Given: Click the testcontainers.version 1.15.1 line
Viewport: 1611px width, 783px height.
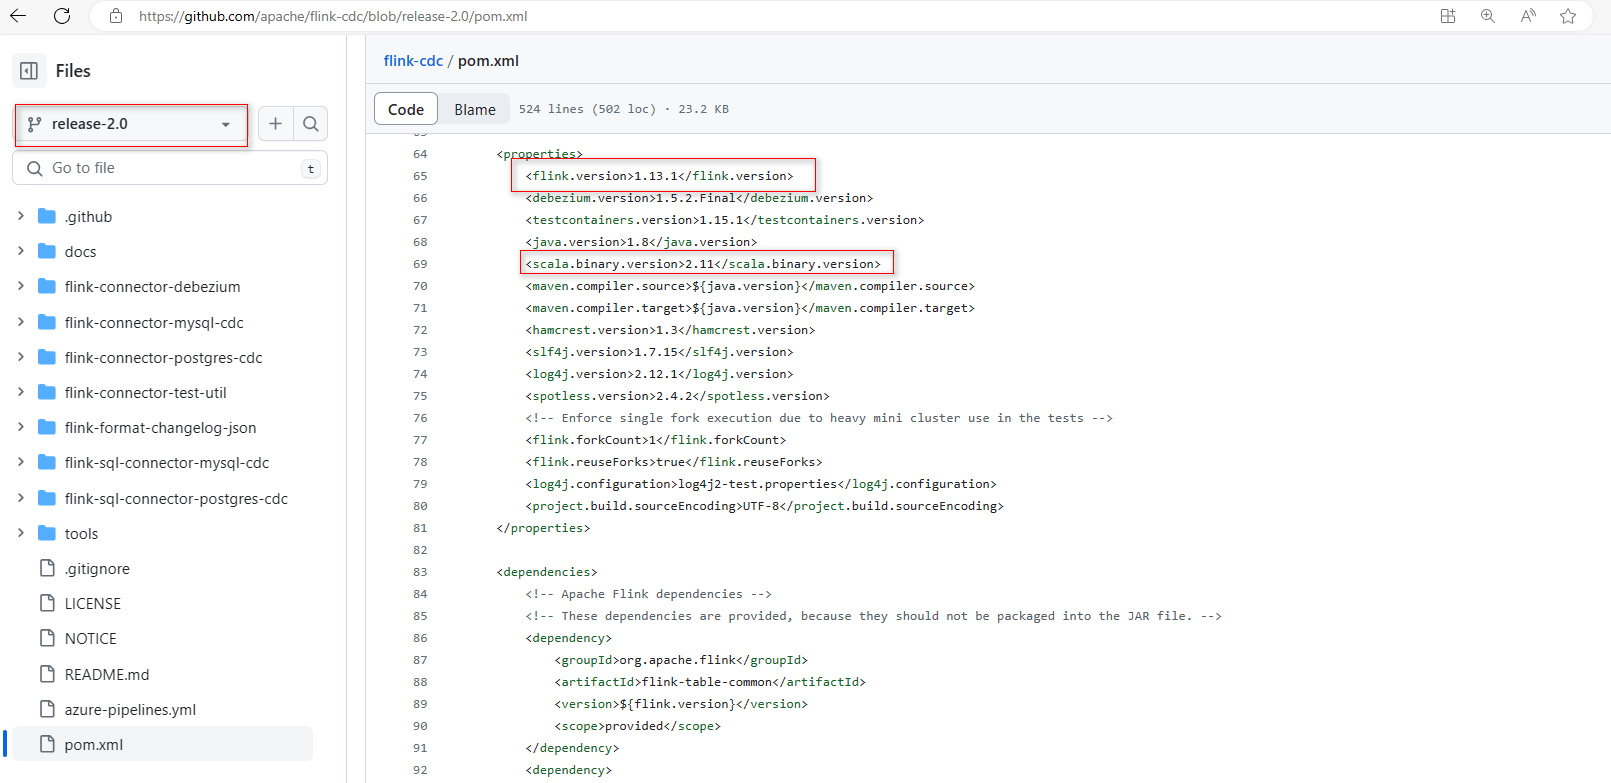Looking at the screenshot, I should 725,220.
